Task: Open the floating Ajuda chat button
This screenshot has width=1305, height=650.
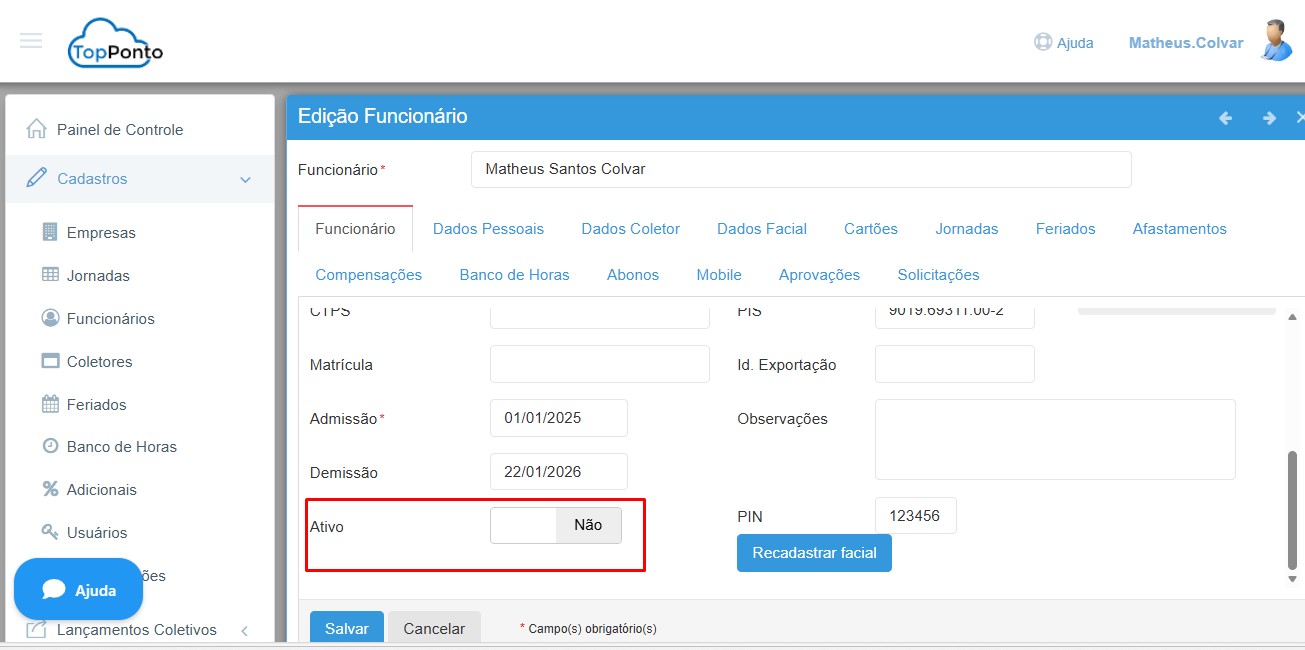Action: coord(79,590)
